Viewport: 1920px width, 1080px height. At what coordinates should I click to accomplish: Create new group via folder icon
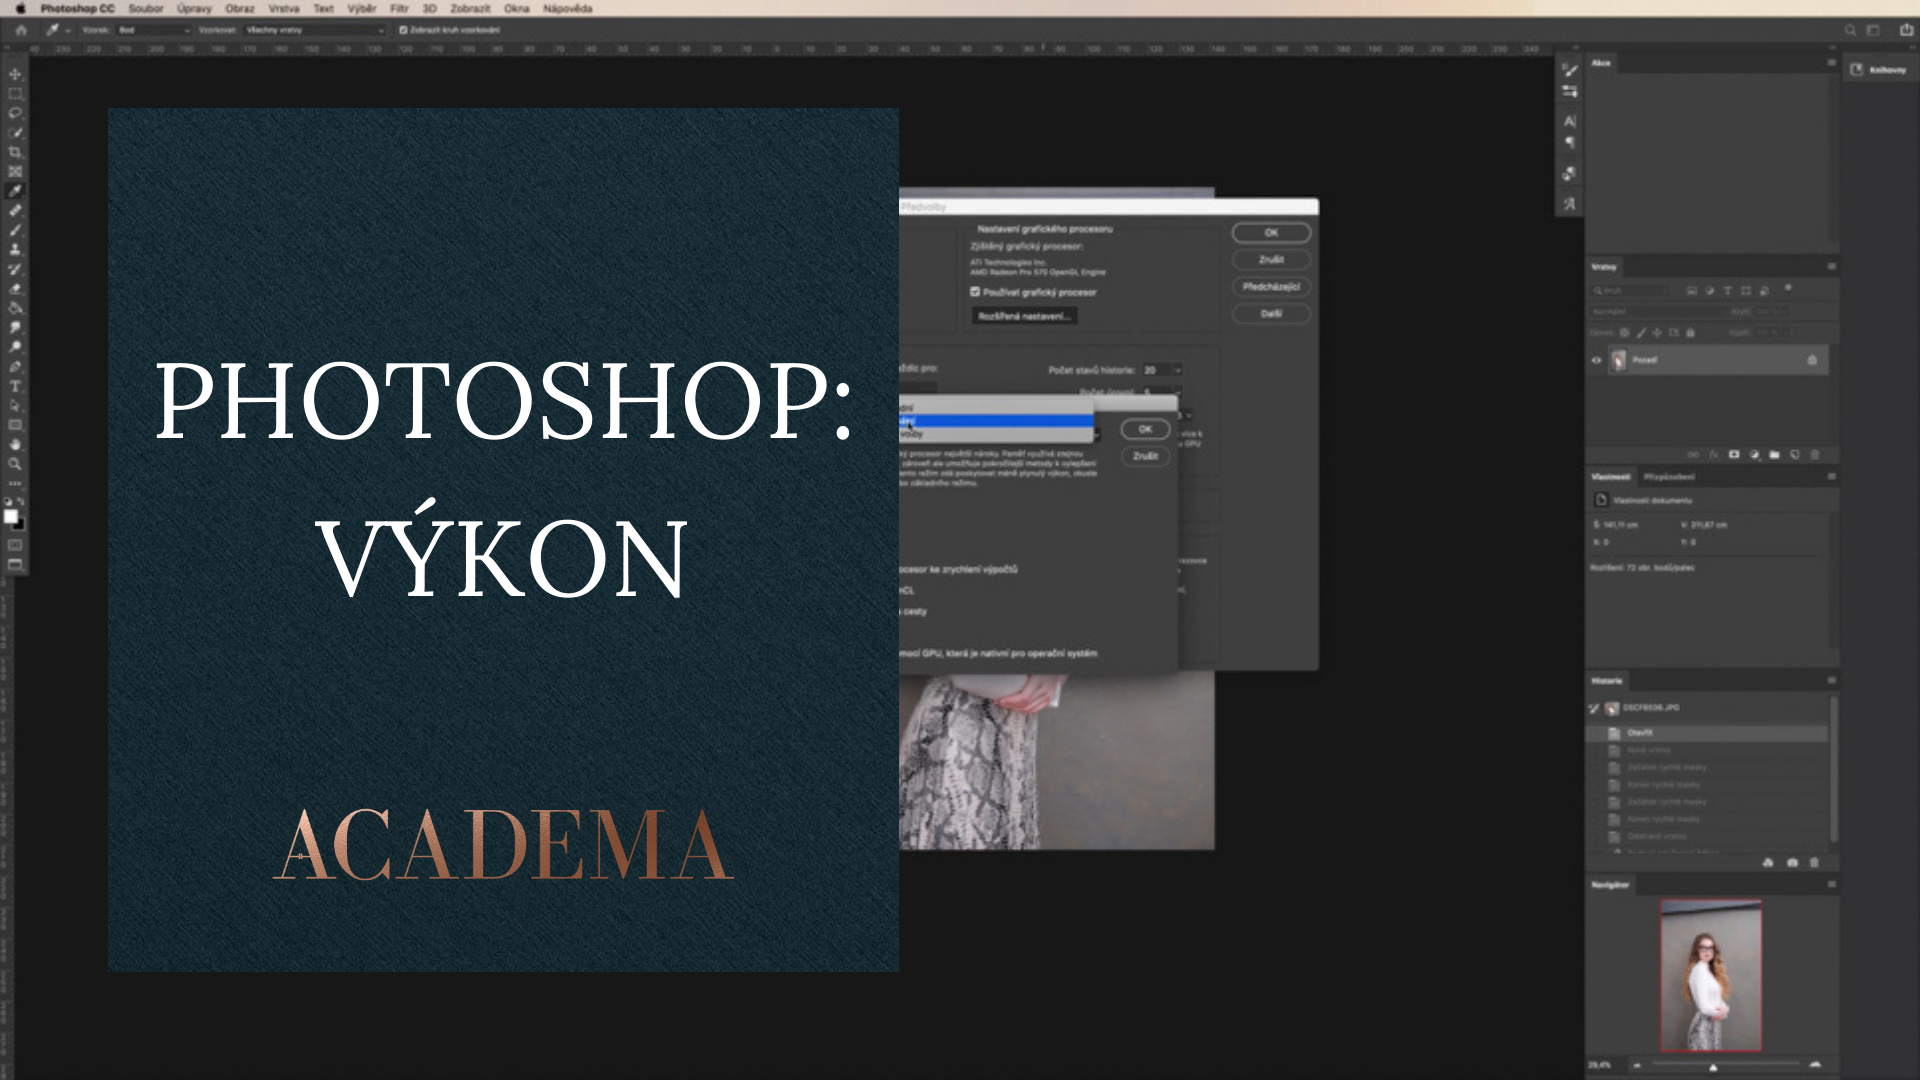coord(1775,455)
